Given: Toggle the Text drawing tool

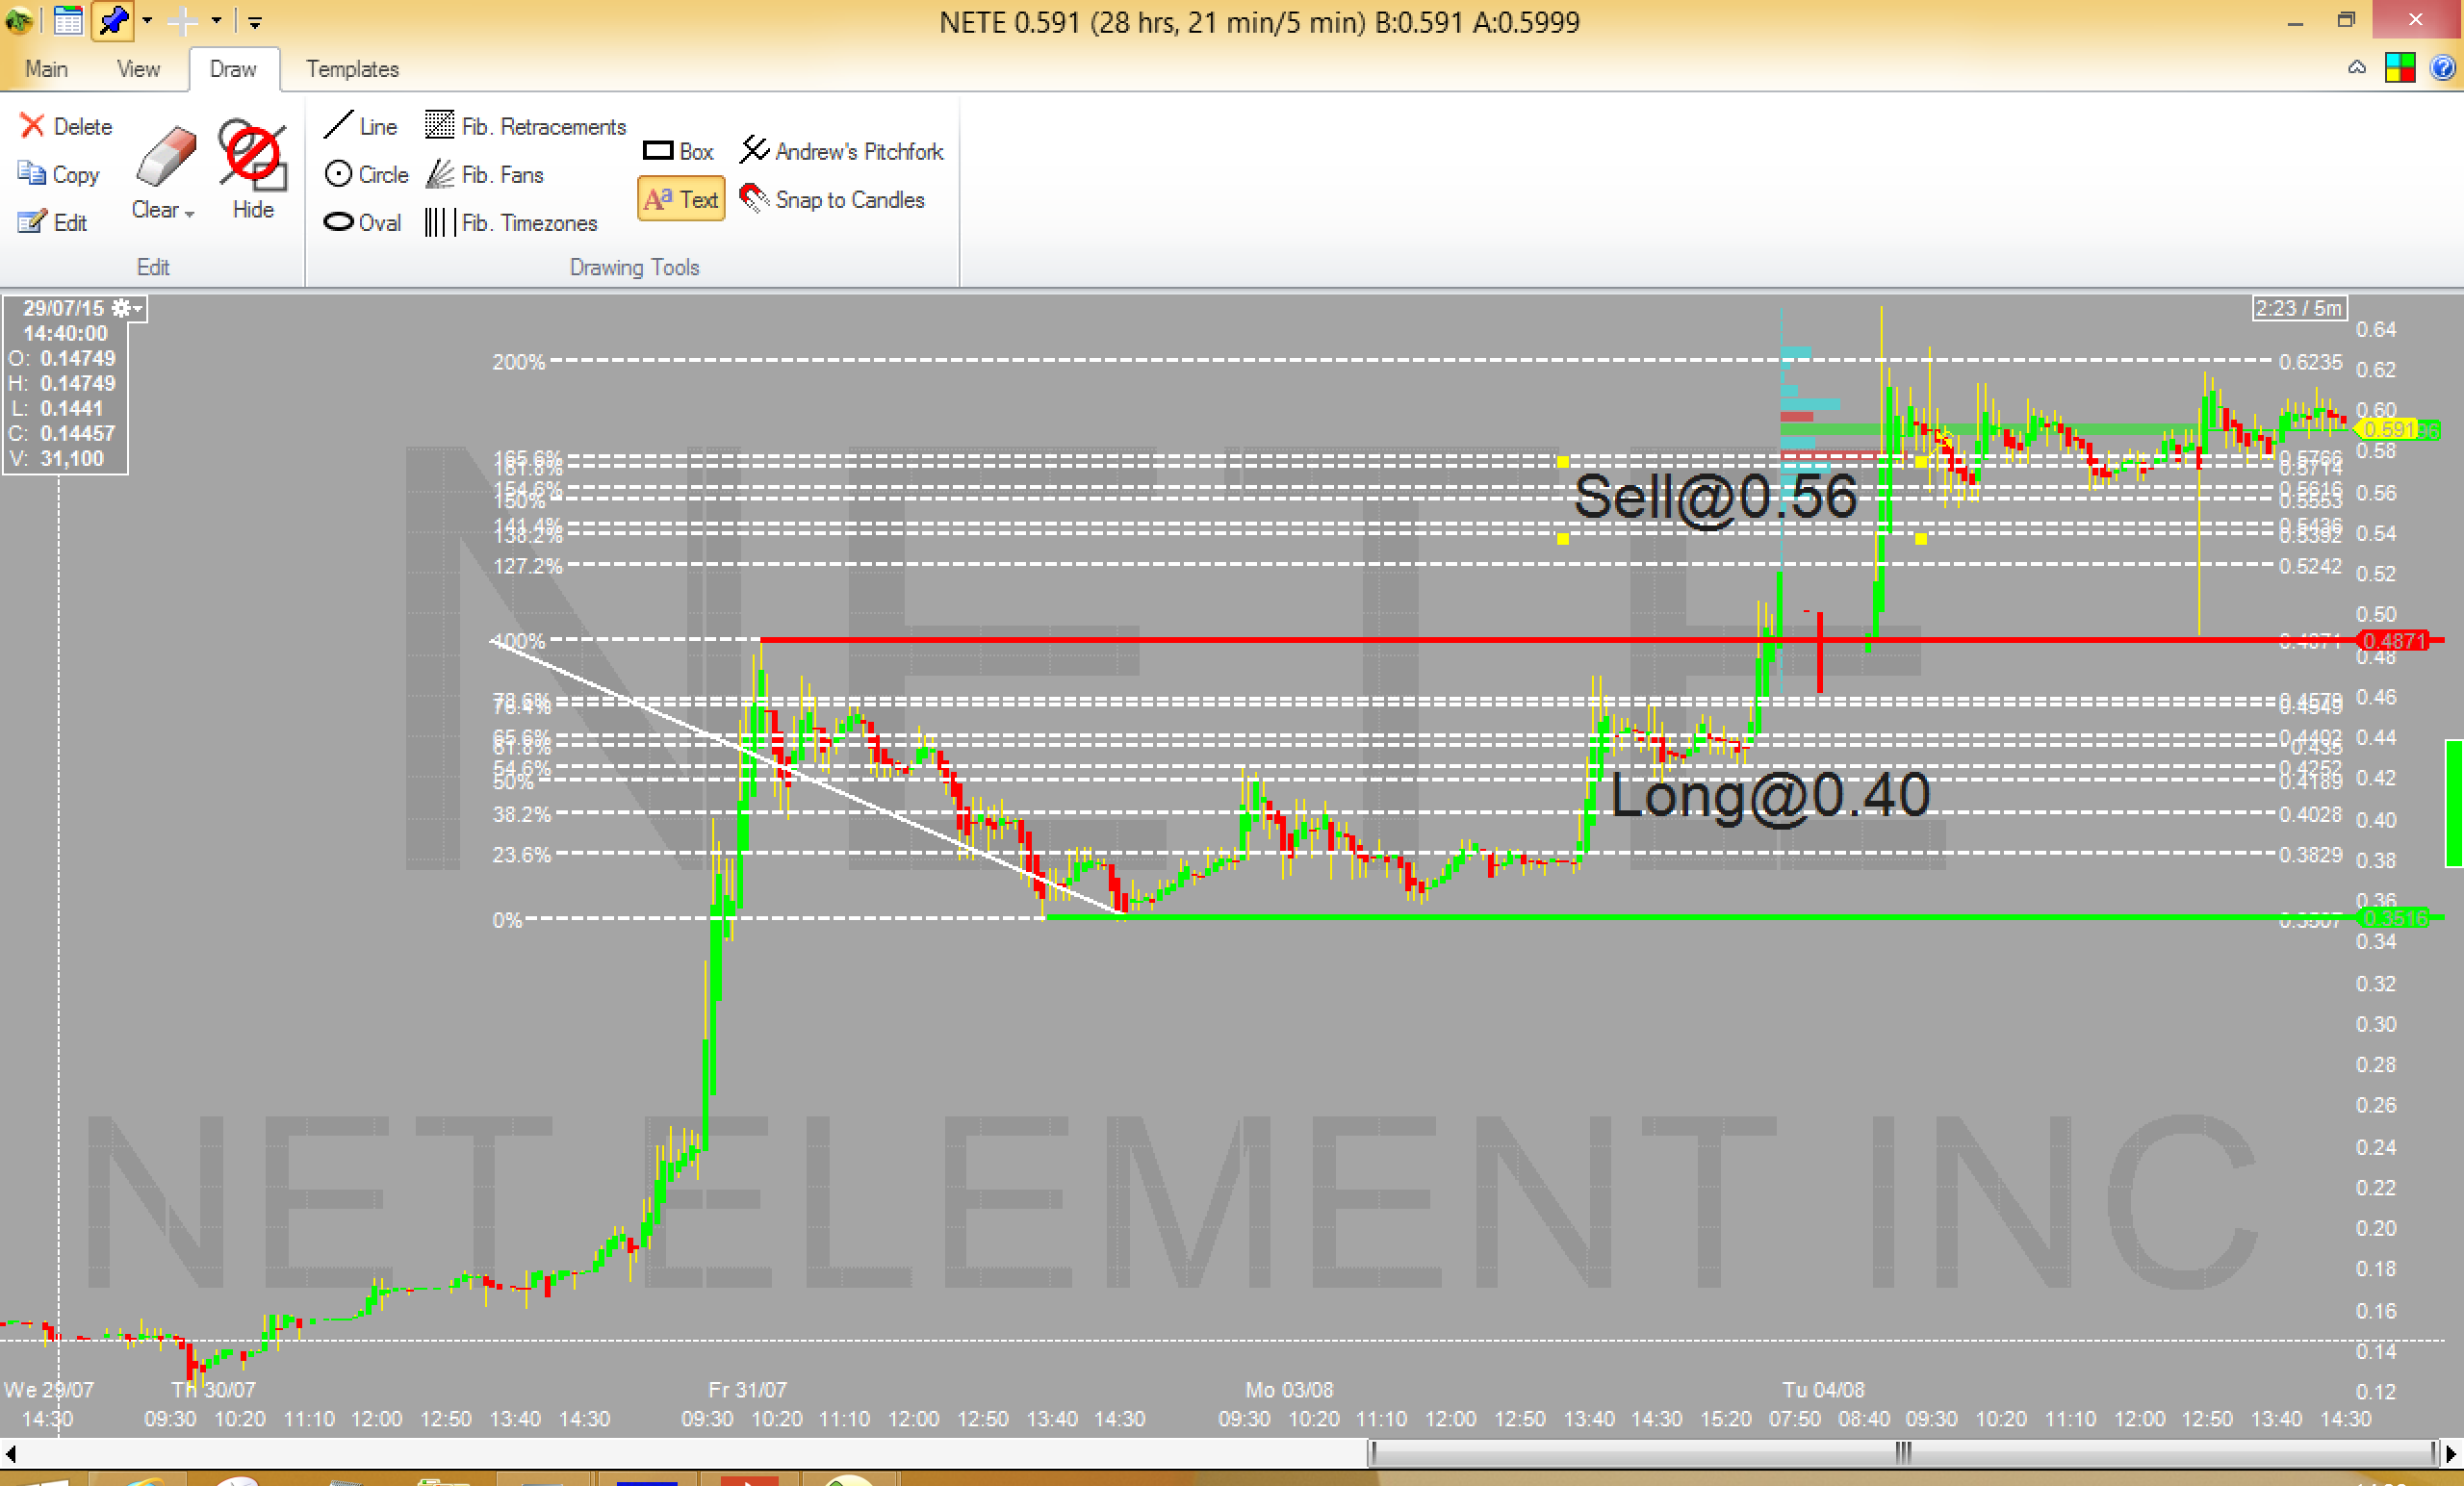Looking at the screenshot, I should (x=681, y=199).
